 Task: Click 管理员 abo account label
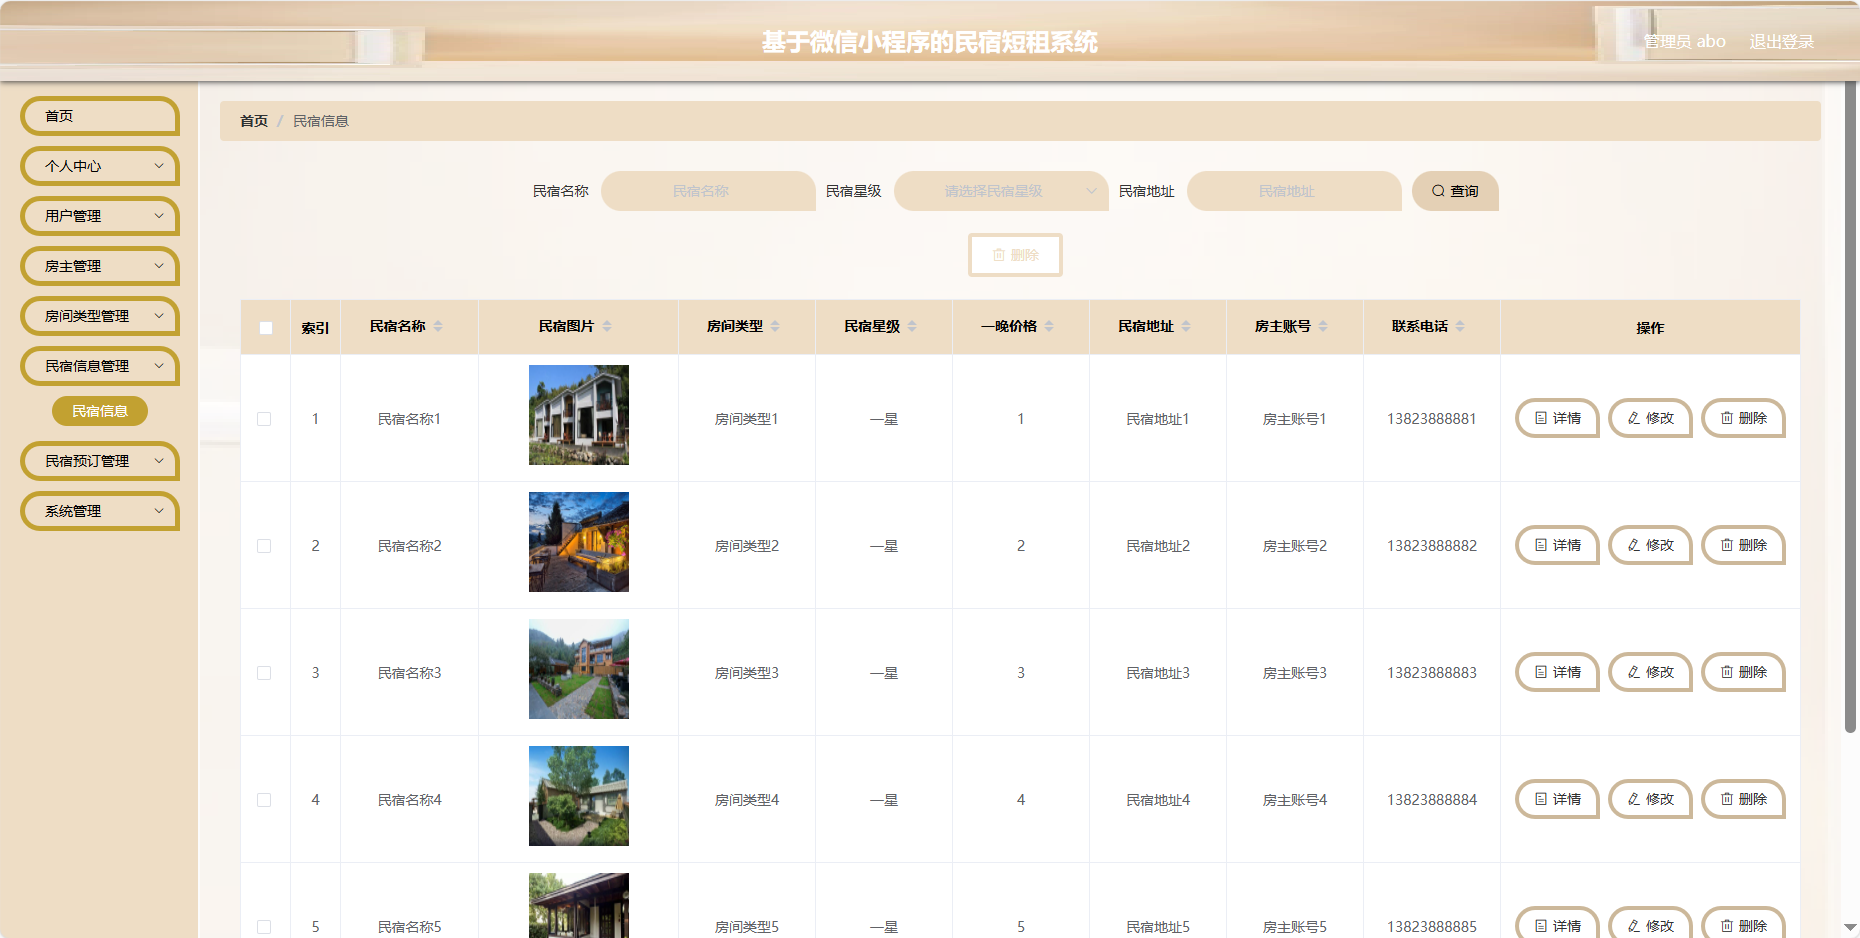coord(1685,42)
